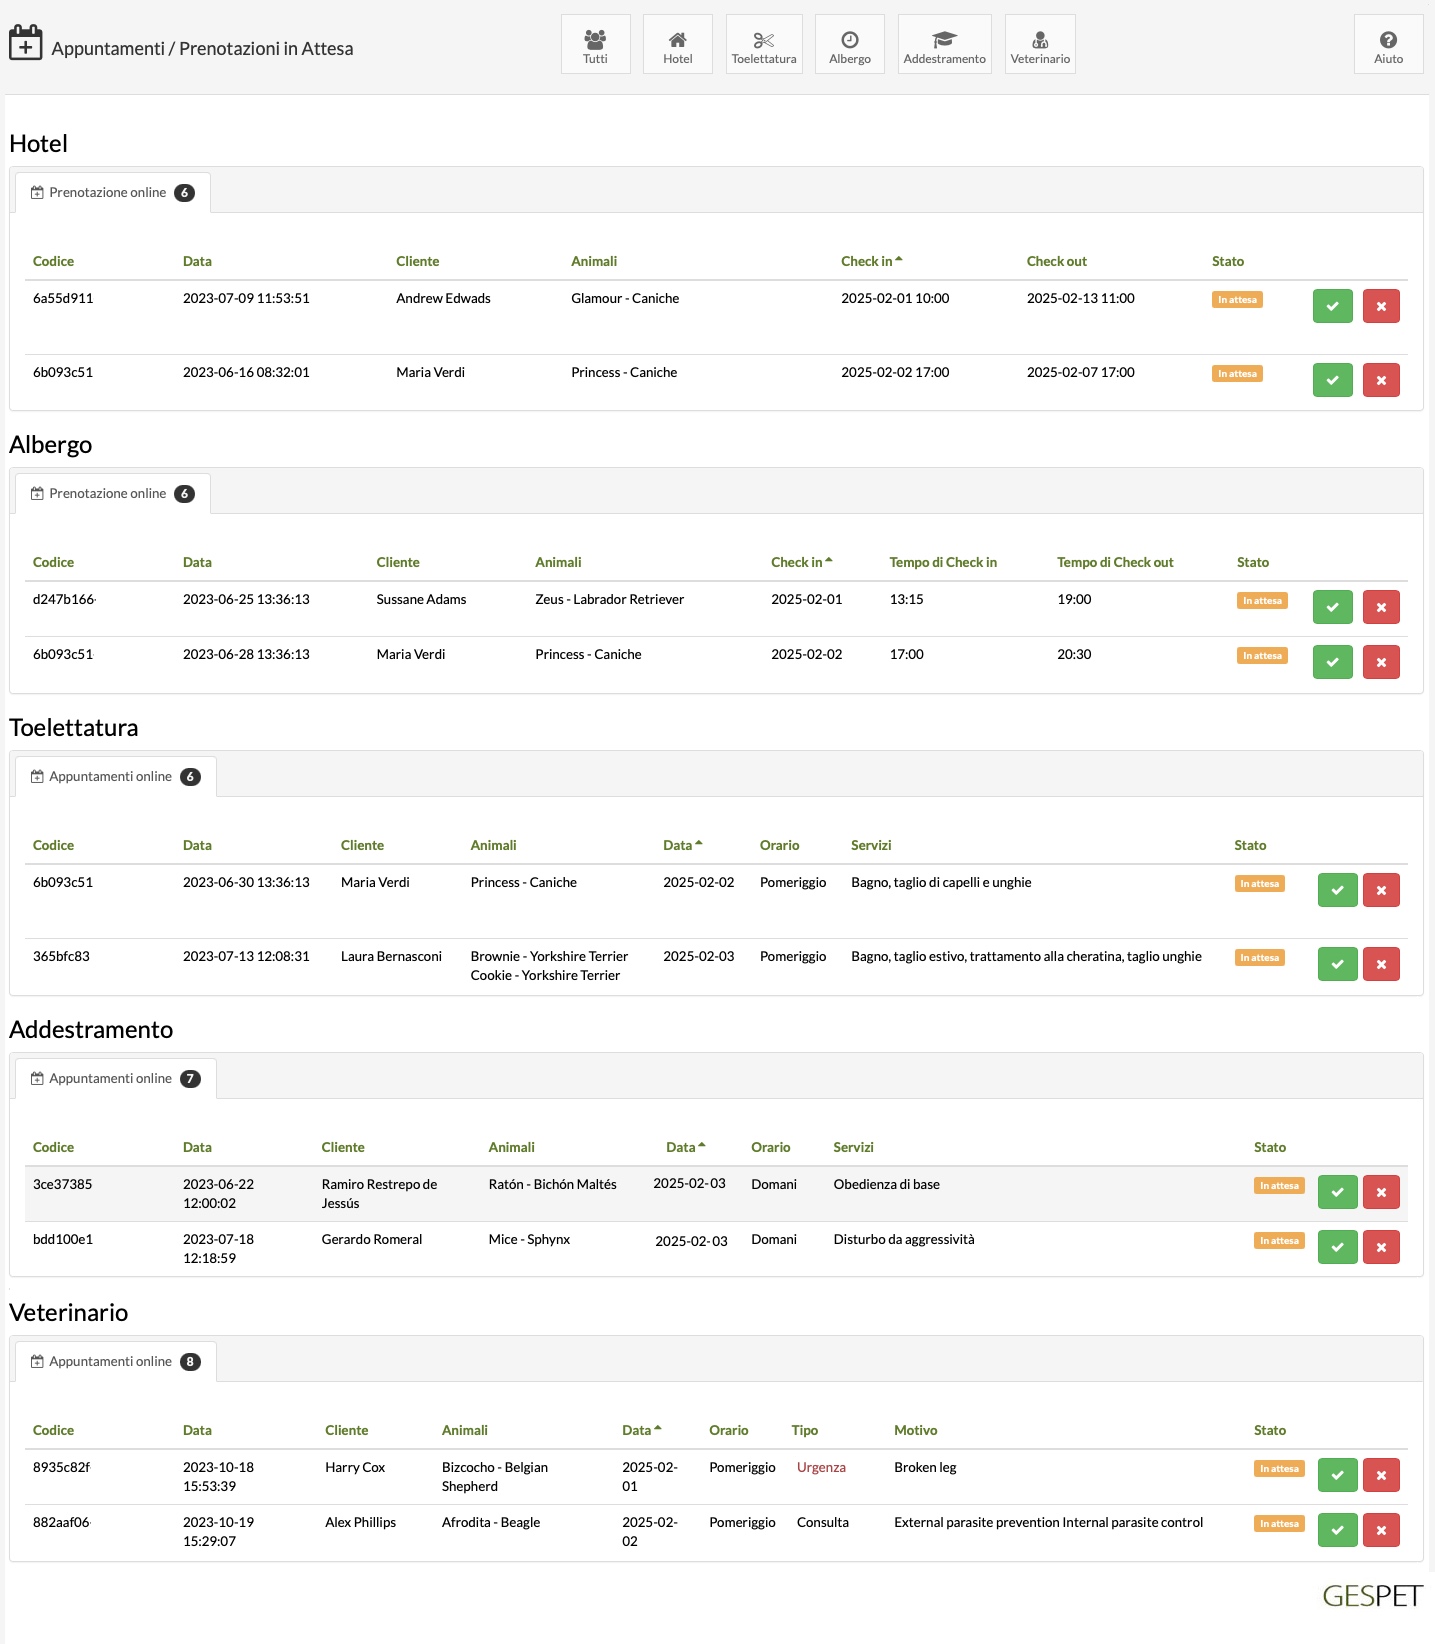Sort Hotel table by Check in
Image resolution: width=1435 pixels, height=1644 pixels.
point(871,261)
